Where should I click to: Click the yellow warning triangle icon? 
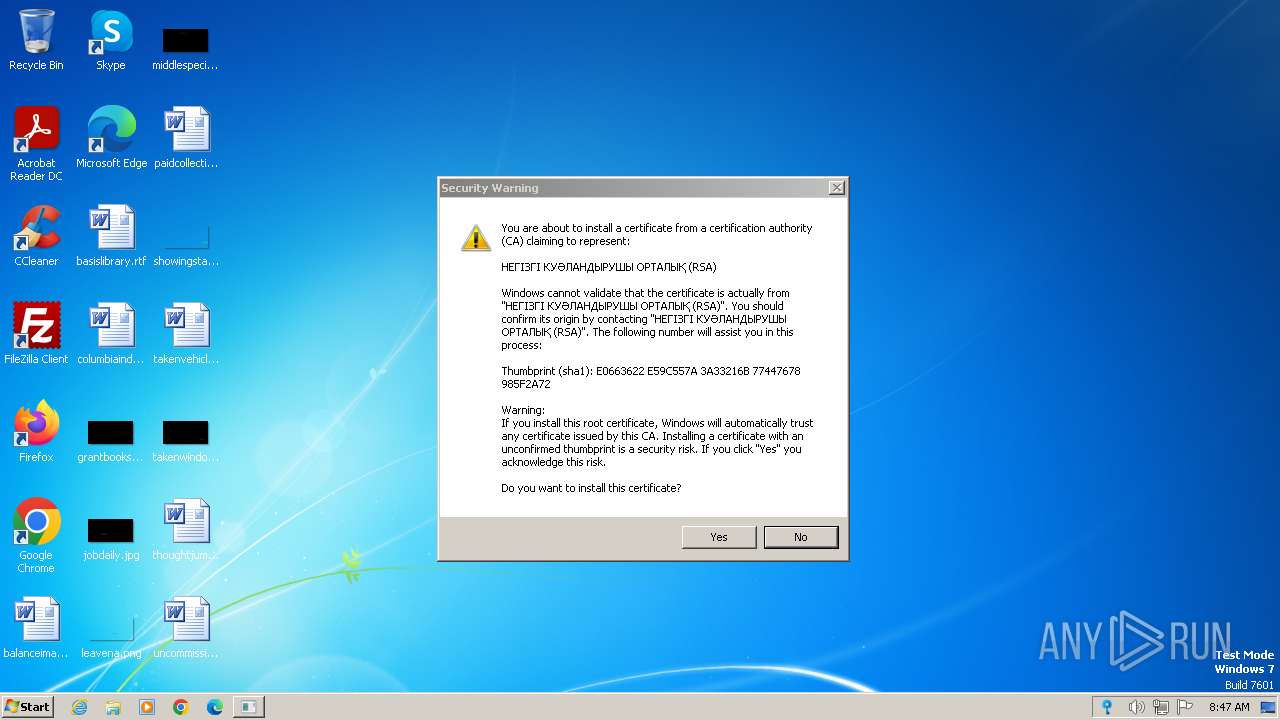coord(476,238)
